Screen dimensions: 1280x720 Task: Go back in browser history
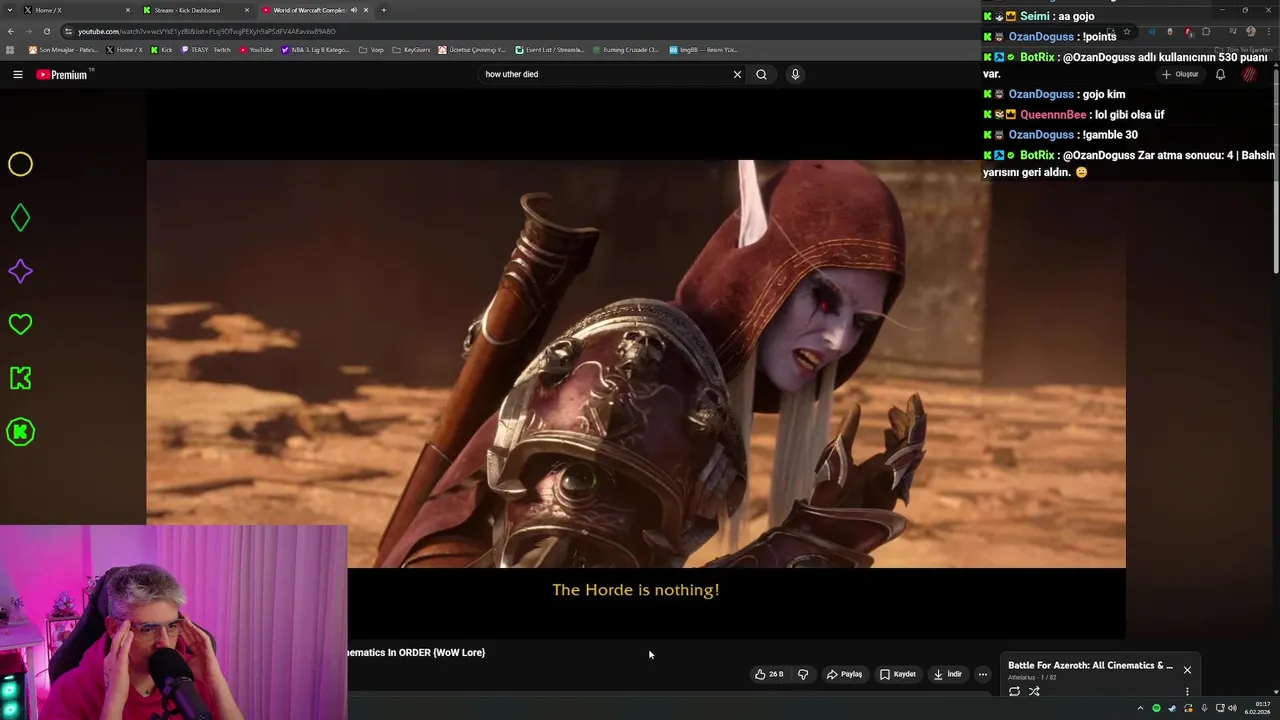[11, 31]
